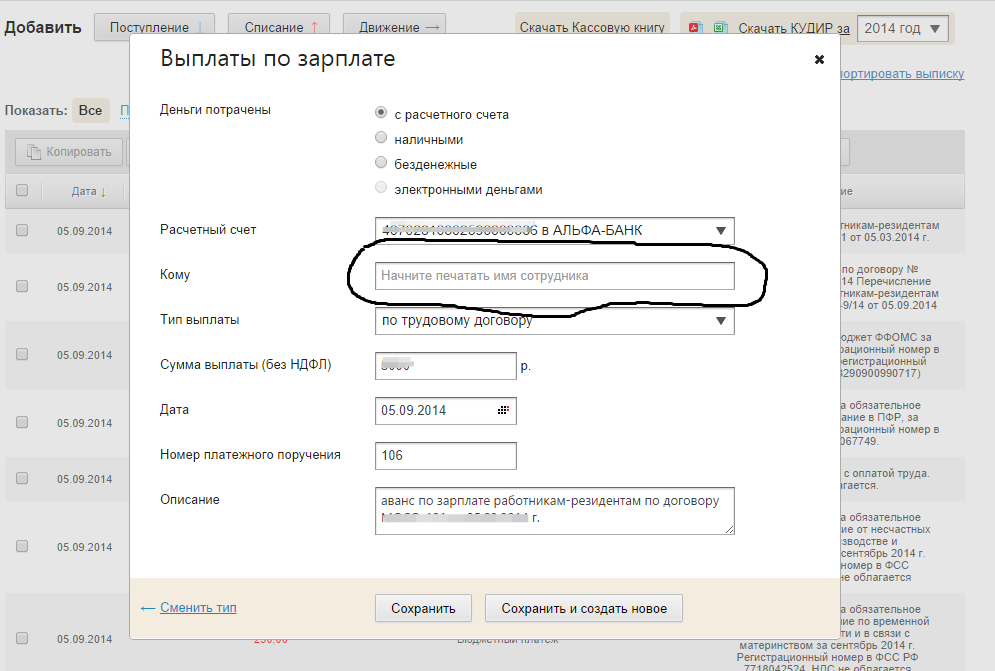Click into the Кому employee name field
This screenshot has width=995, height=671.
pyautogui.click(x=554, y=275)
